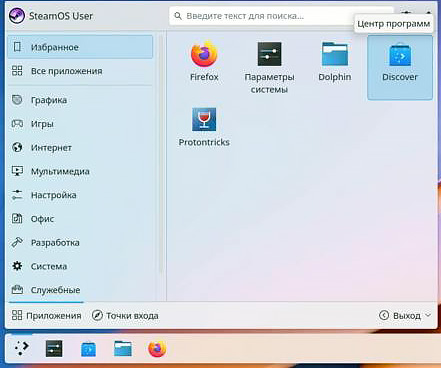441x368 pixels.
Task: Select the Графика category
Action: pos(80,100)
